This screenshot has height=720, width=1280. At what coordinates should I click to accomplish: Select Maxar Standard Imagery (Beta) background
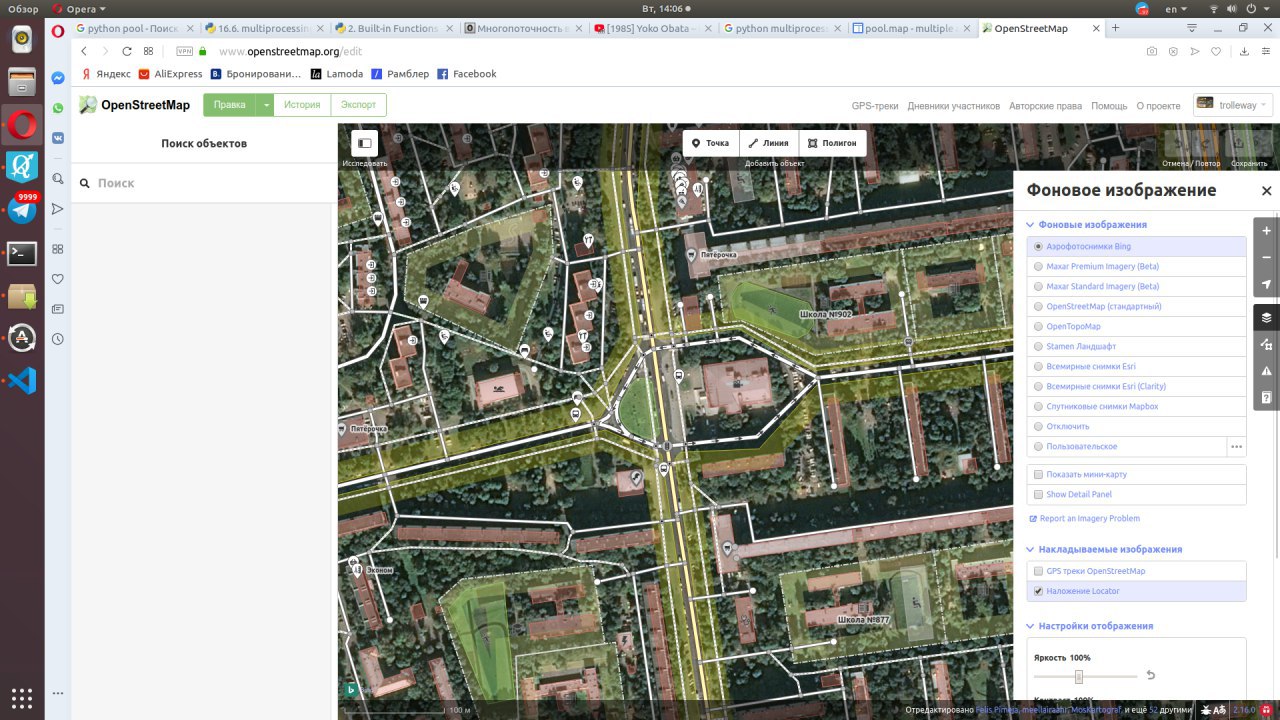tap(1137, 286)
